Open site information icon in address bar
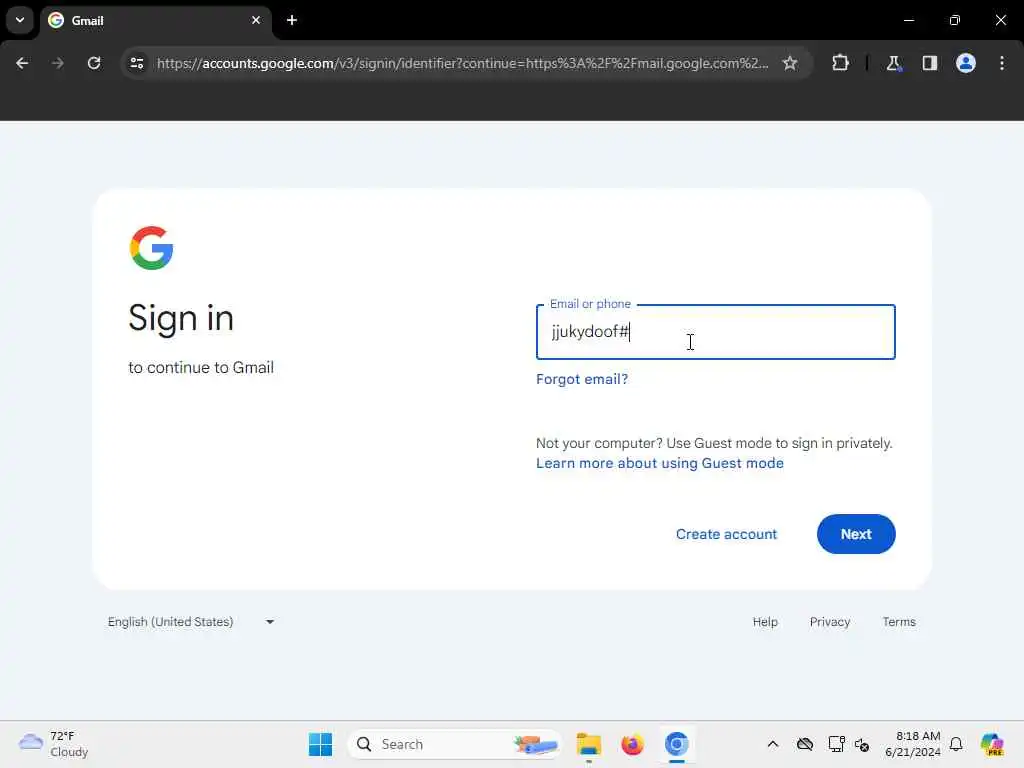 137,63
